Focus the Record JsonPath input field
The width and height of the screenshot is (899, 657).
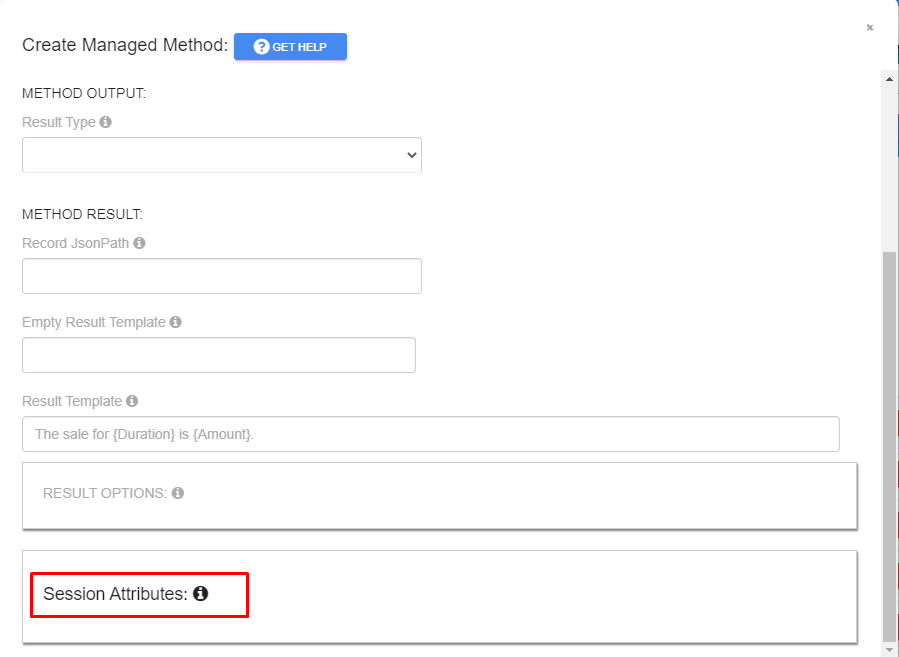(222, 276)
